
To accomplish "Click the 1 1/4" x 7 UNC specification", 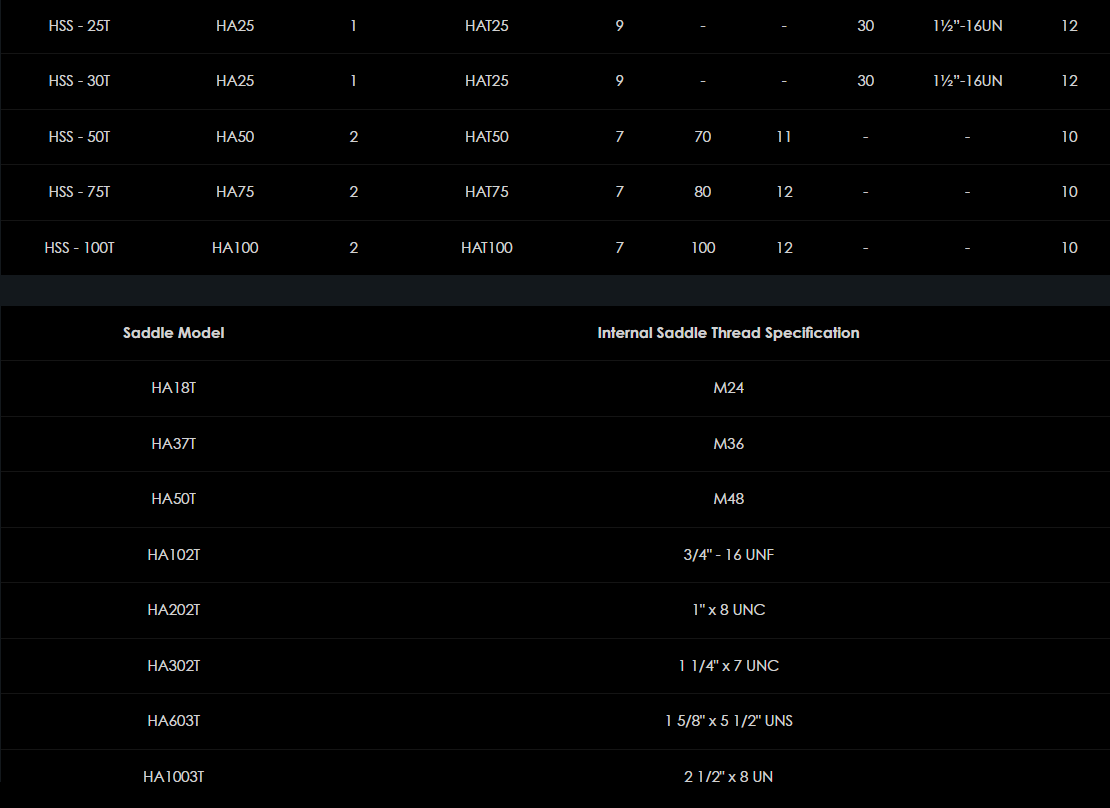I will (x=728, y=666).
